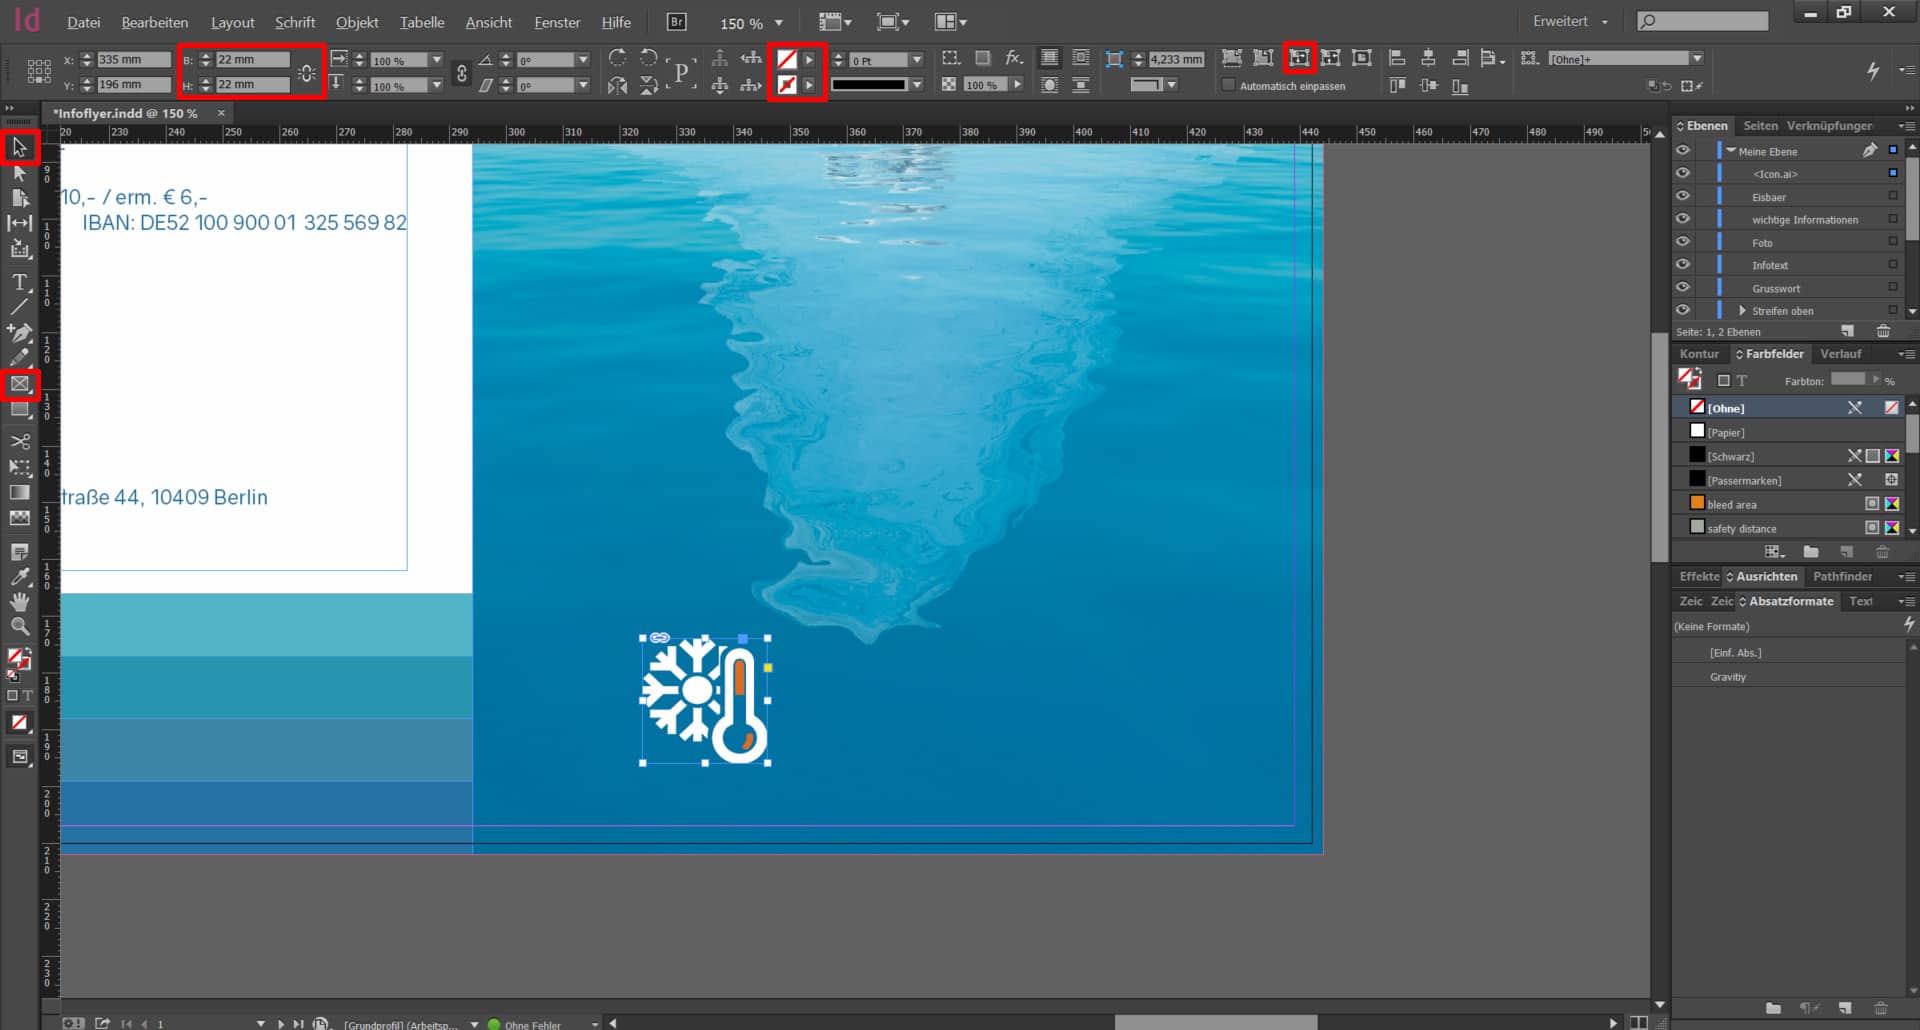Switch to the Seiten tab
The width and height of the screenshot is (1920, 1030).
point(1760,126)
